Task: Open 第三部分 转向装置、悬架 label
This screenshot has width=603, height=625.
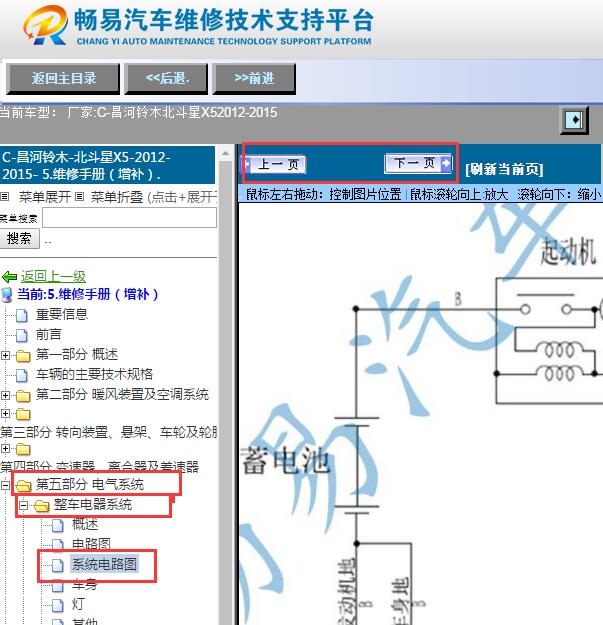Action: 108,432
